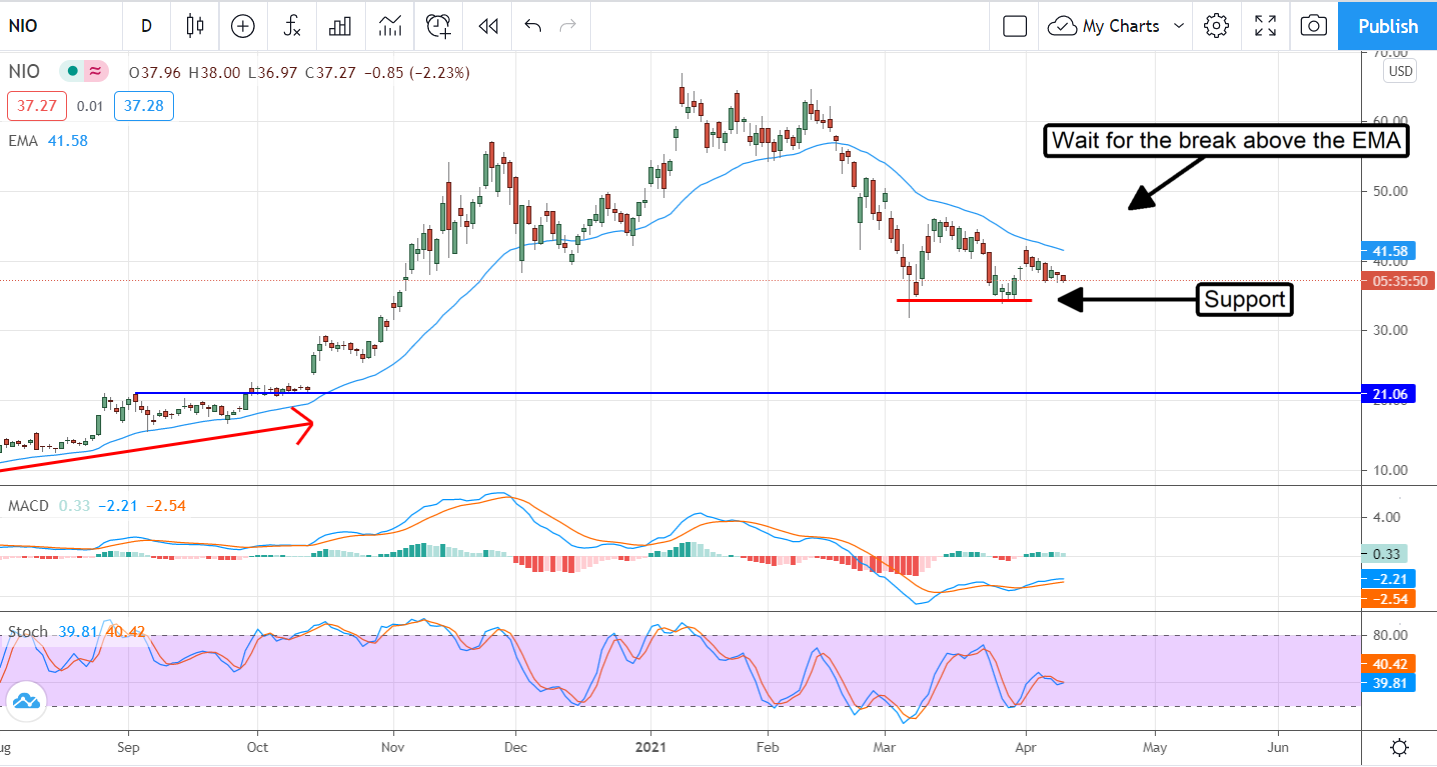Open the My Charts layout name
The image size is (1437, 767).
pyautogui.click(x=1121, y=26)
